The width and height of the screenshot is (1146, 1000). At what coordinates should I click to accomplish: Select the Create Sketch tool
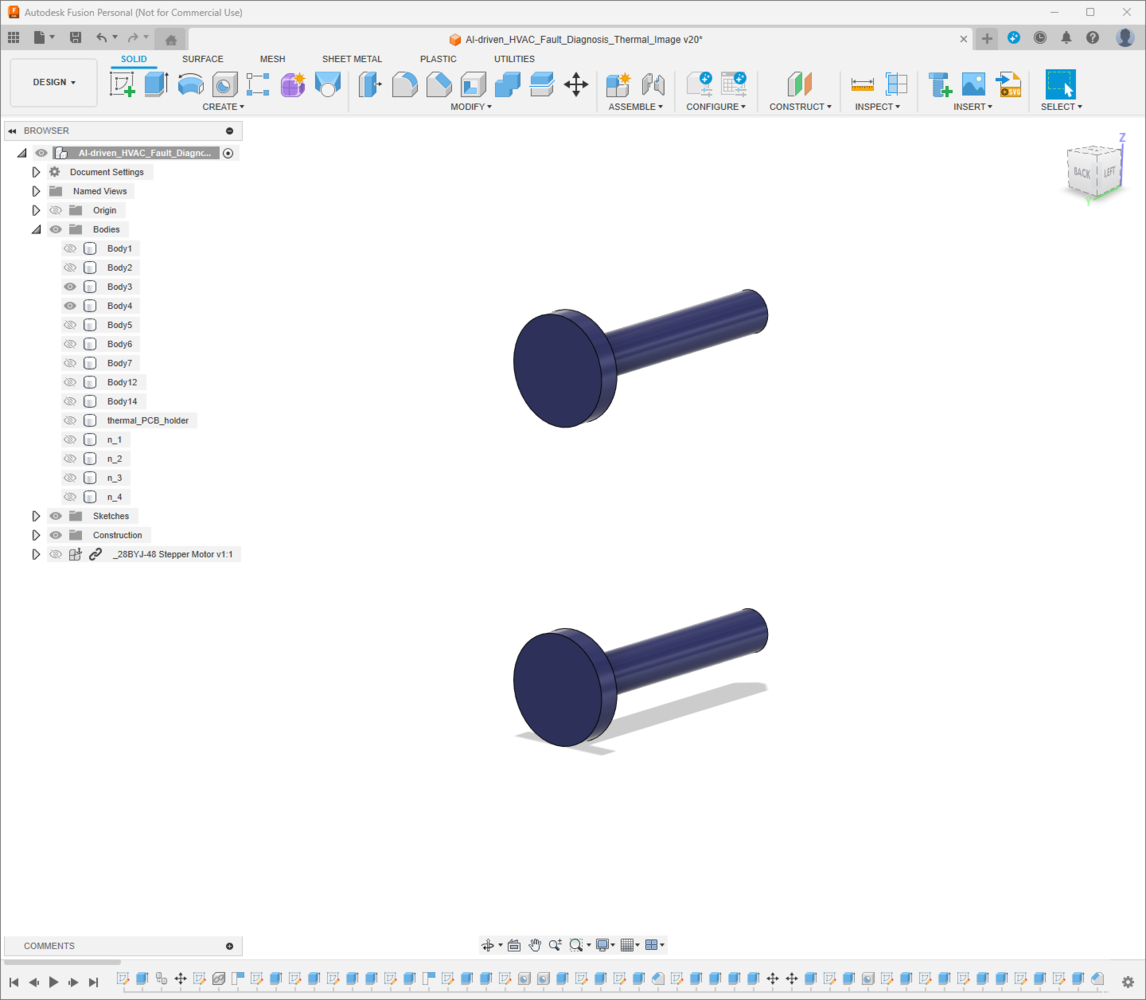(x=122, y=84)
